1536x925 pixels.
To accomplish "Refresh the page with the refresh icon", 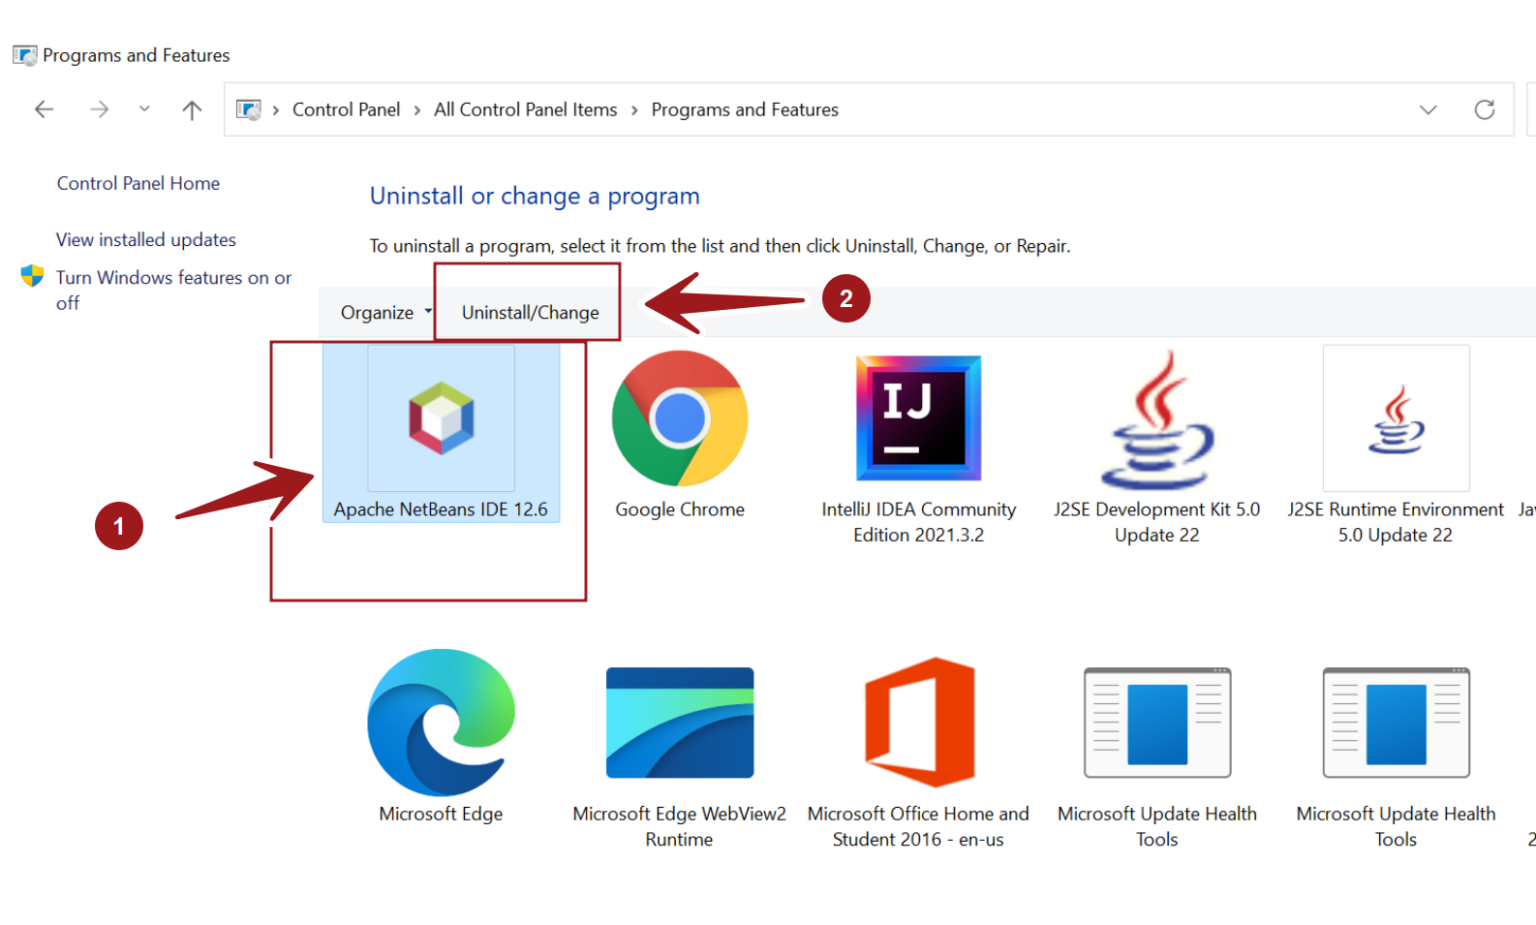I will (1485, 110).
